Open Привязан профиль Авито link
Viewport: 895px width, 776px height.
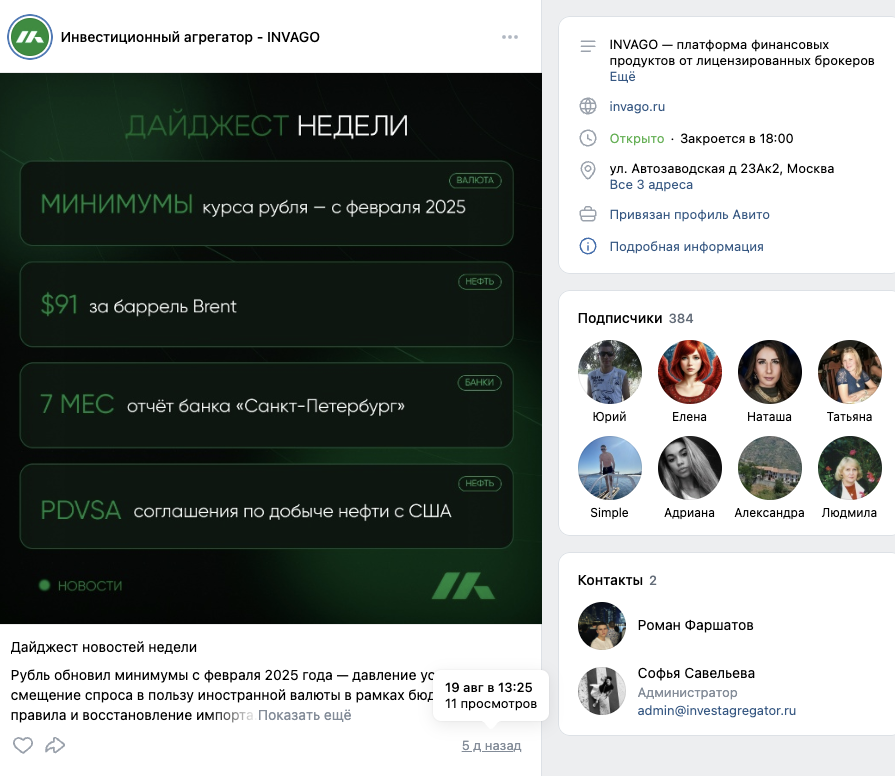coord(690,215)
